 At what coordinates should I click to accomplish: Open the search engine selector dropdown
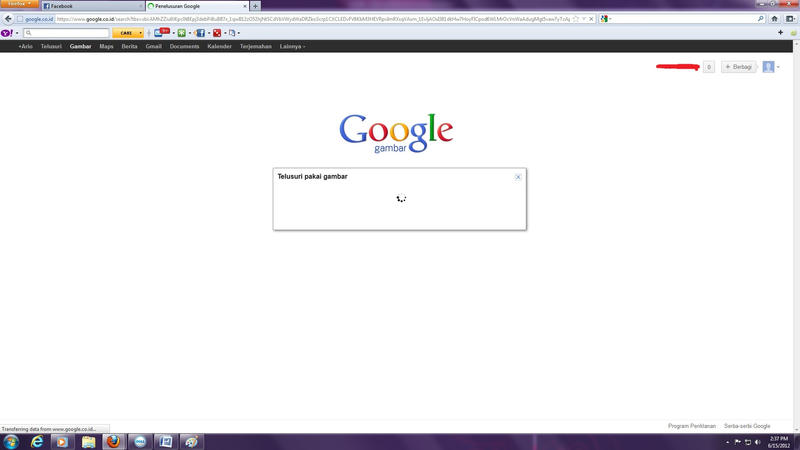(607, 19)
